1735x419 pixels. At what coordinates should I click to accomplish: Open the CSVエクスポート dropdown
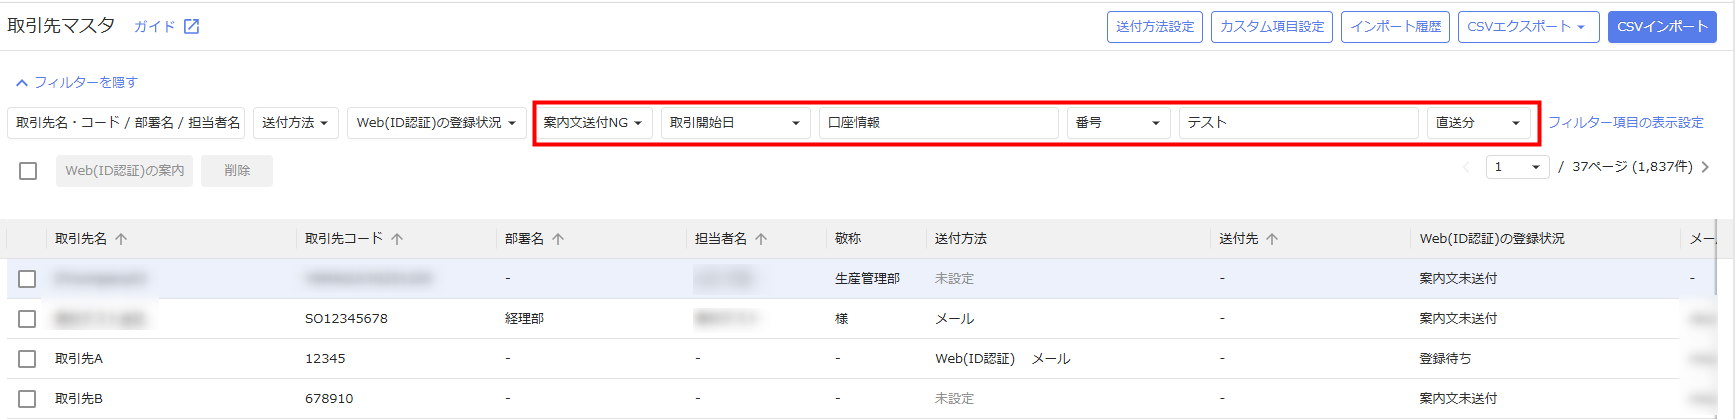(x=1526, y=27)
